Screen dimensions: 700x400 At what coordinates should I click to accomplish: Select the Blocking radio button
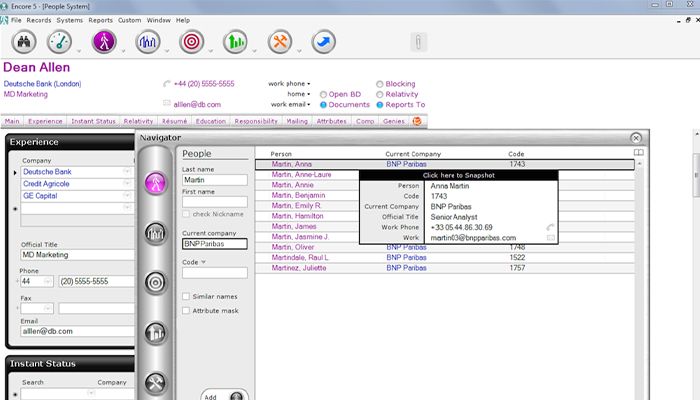[379, 84]
